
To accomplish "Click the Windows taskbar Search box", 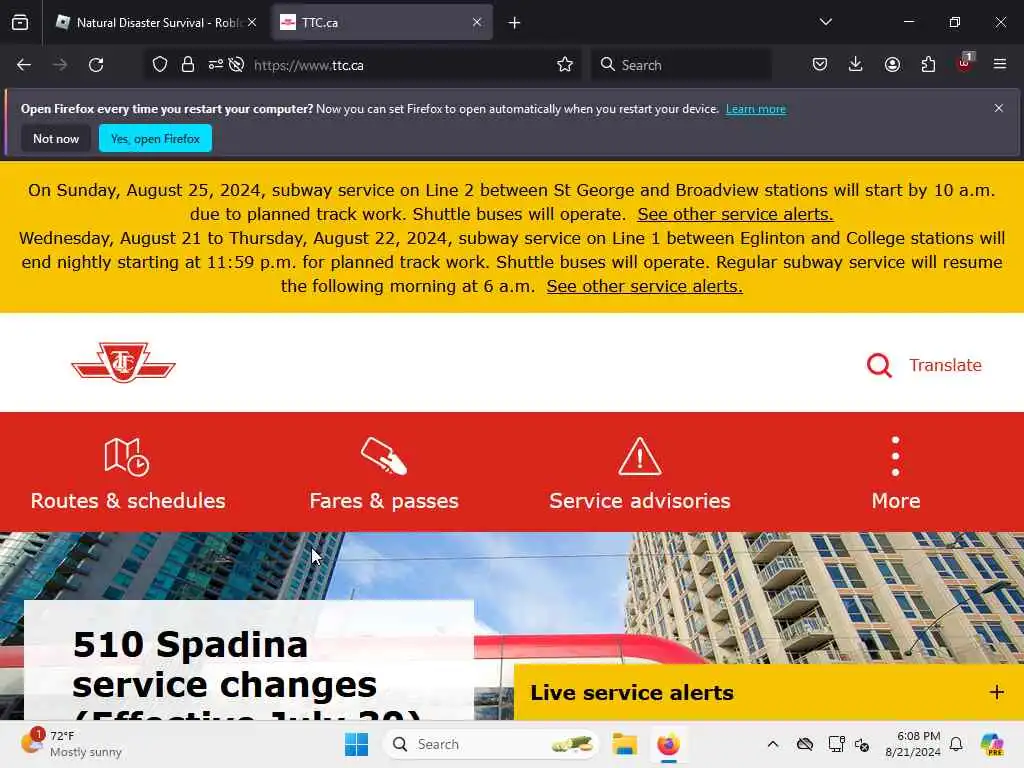I will point(490,744).
